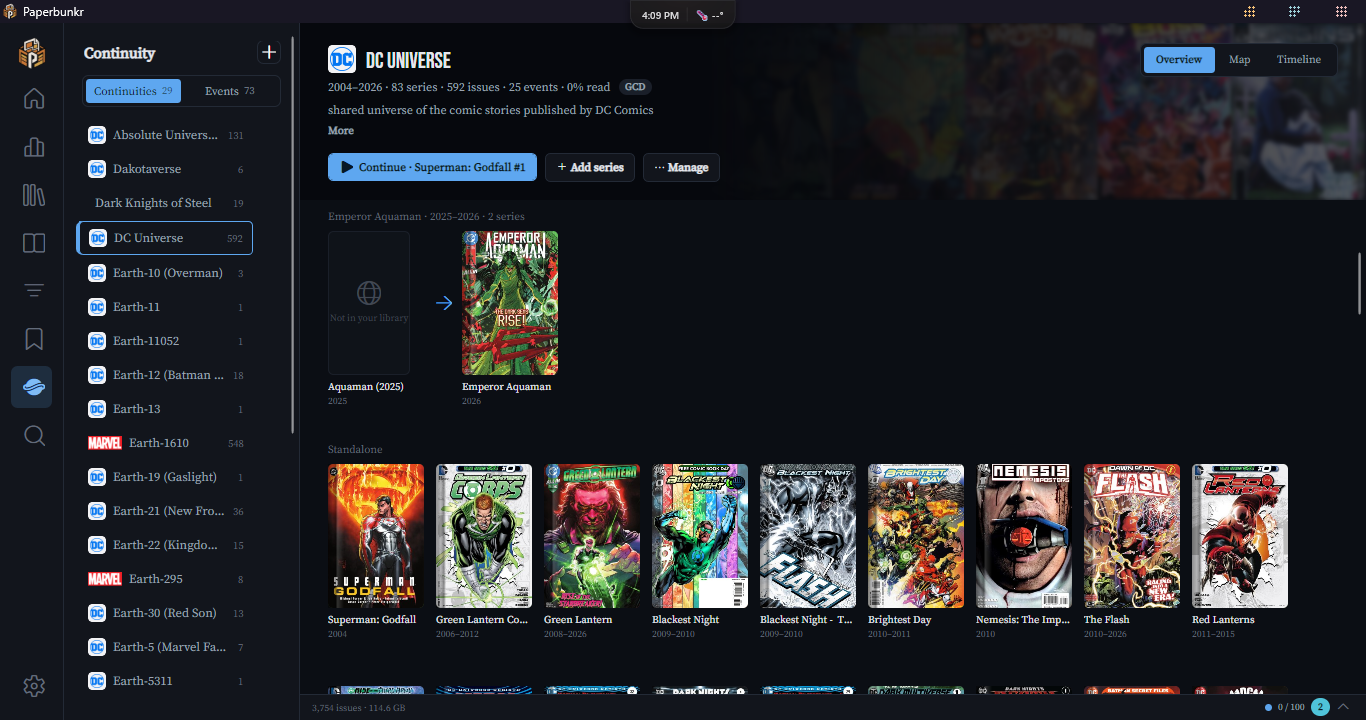The width and height of the screenshot is (1366, 720).
Task: Click the cyan dot-grid title bar icon
Action: [x=1294, y=11]
